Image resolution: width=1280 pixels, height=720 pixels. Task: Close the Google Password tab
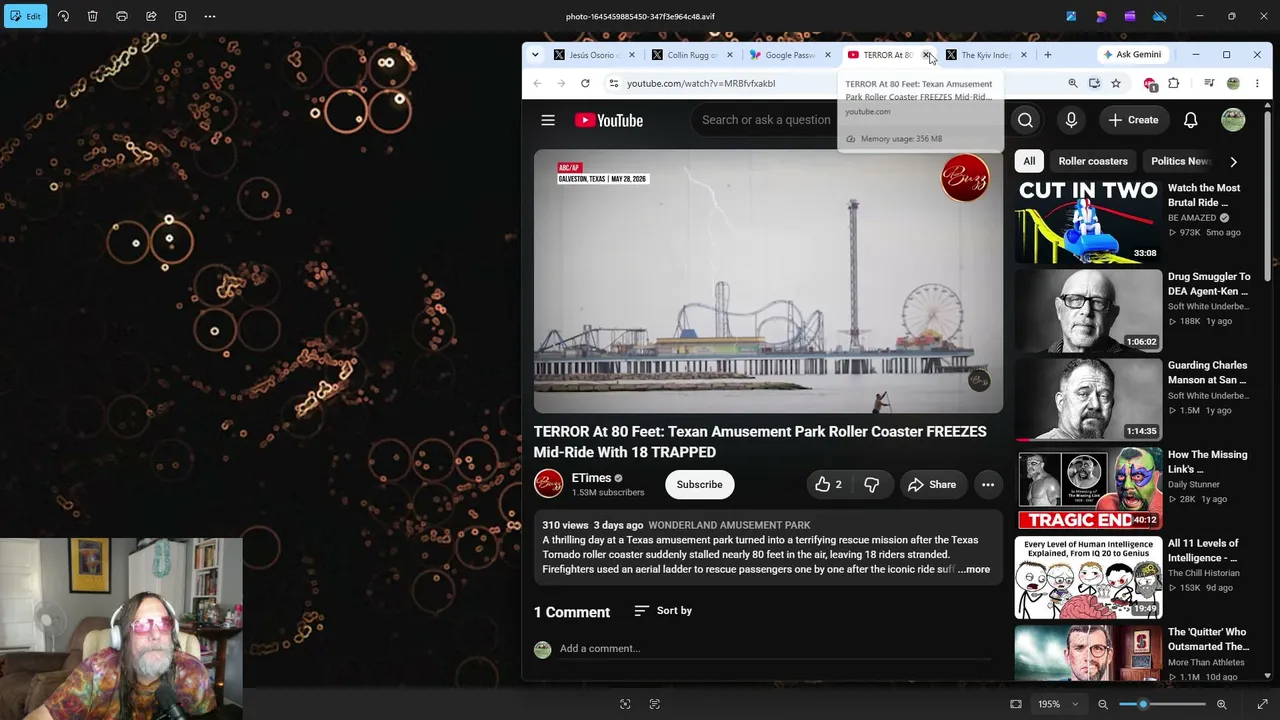(x=828, y=55)
